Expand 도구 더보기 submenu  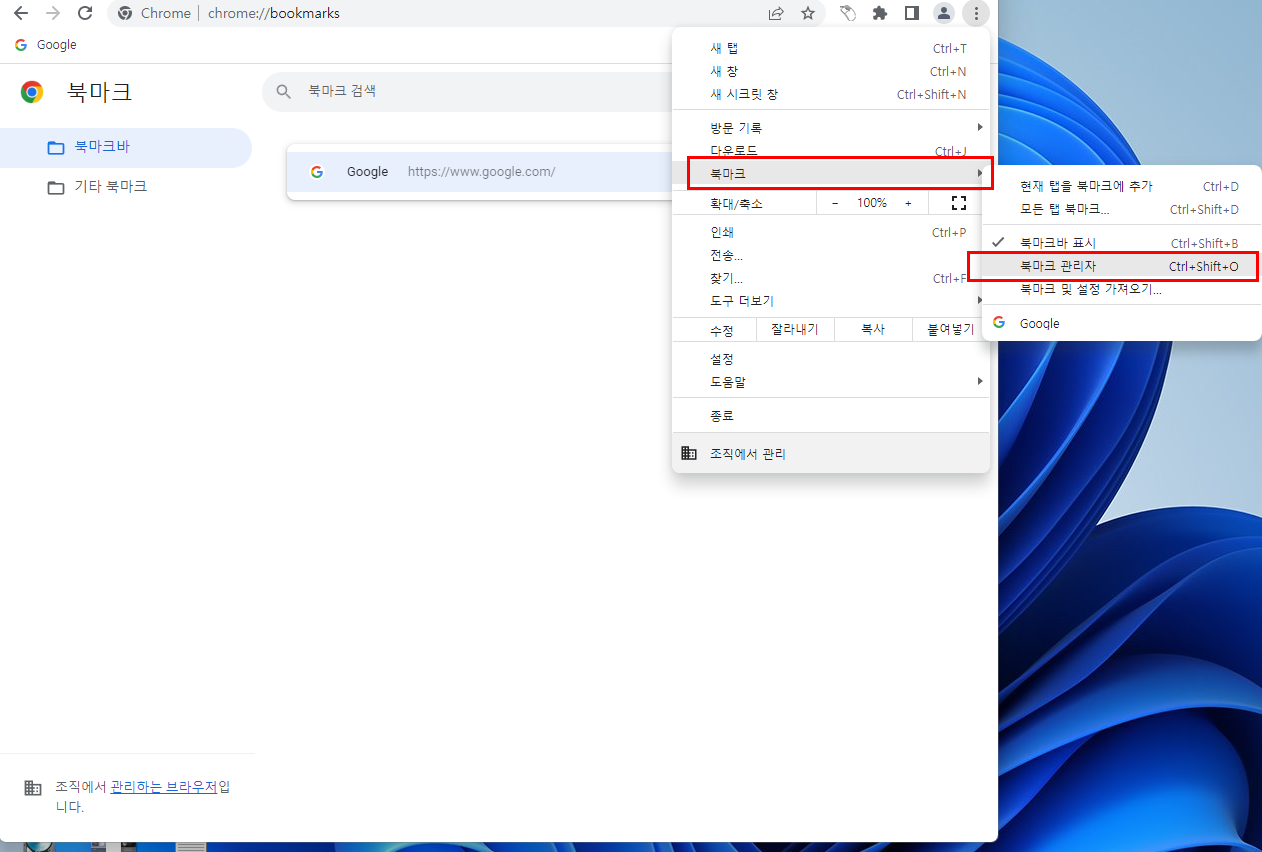[831, 301]
